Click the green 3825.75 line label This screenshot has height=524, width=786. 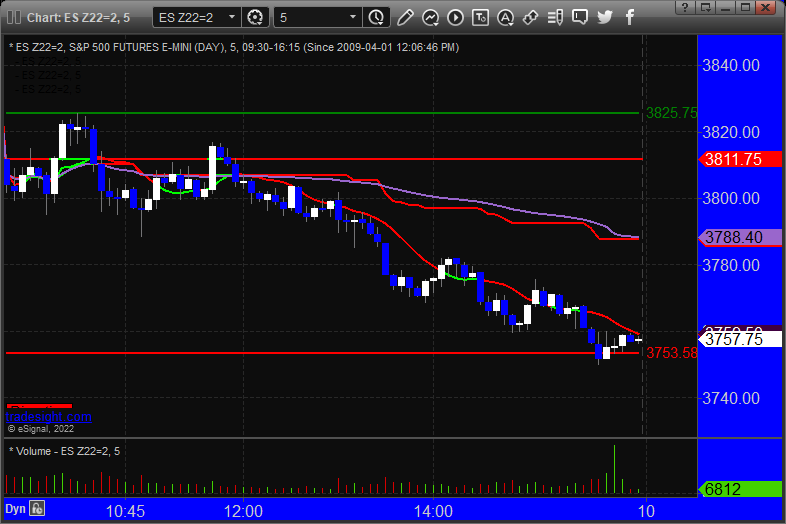pos(671,113)
